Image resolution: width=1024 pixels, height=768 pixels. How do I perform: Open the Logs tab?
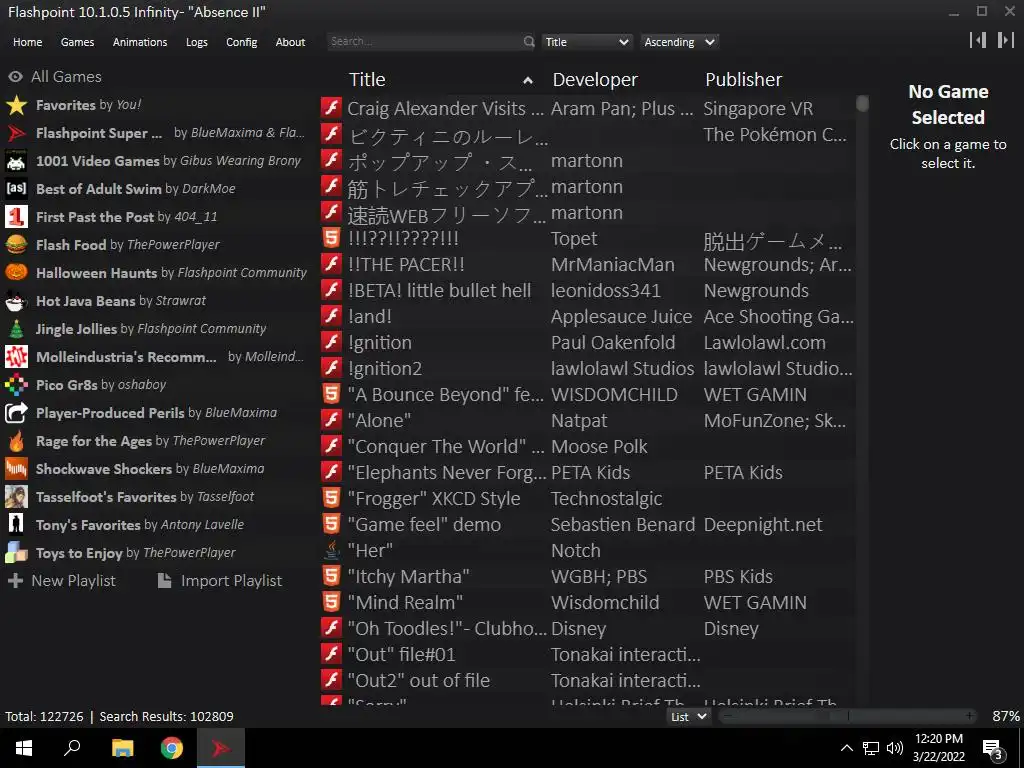[x=197, y=42]
